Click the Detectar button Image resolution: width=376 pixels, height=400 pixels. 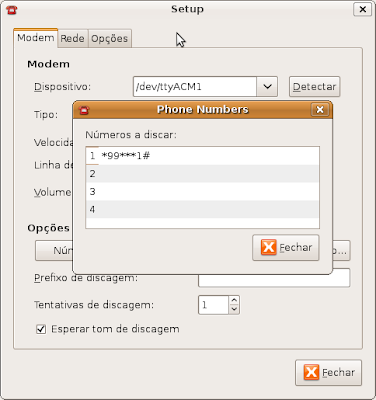[314, 87]
